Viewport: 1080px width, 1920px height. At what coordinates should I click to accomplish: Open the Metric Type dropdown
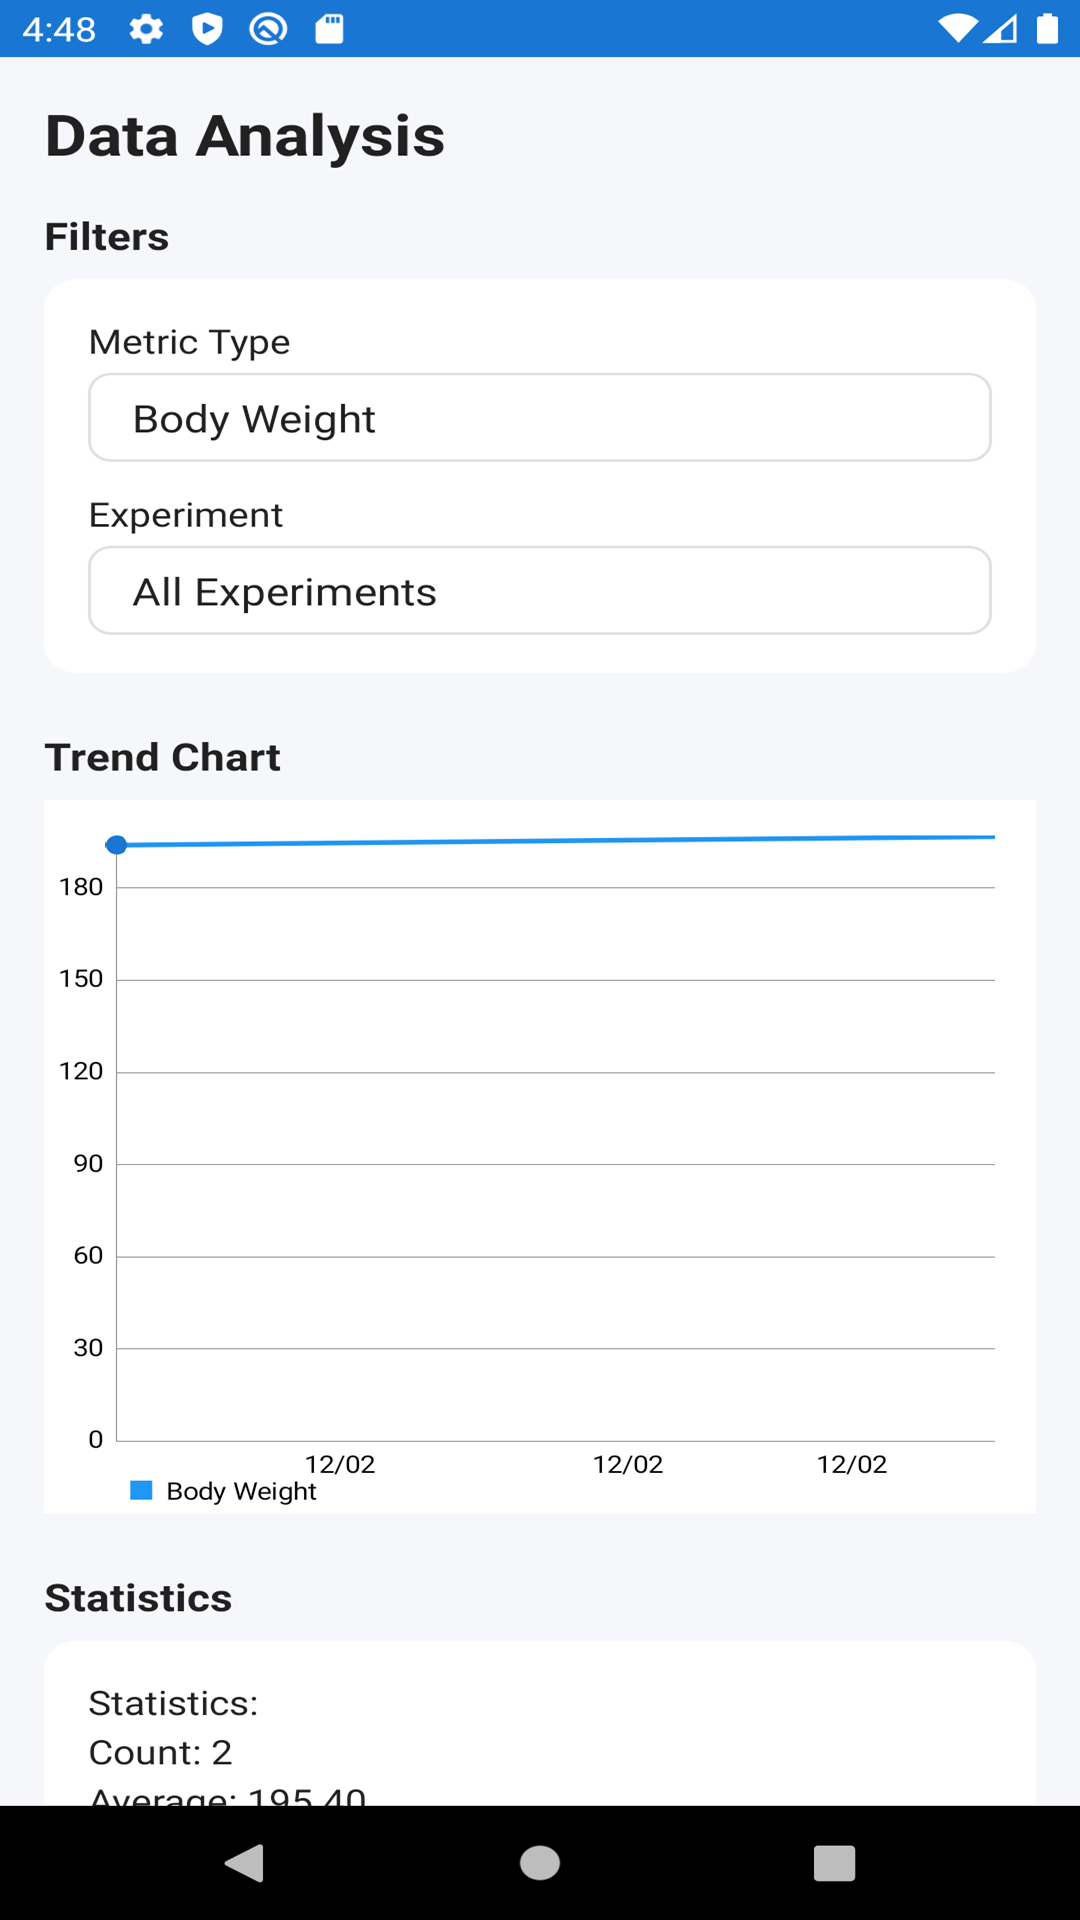click(540, 418)
